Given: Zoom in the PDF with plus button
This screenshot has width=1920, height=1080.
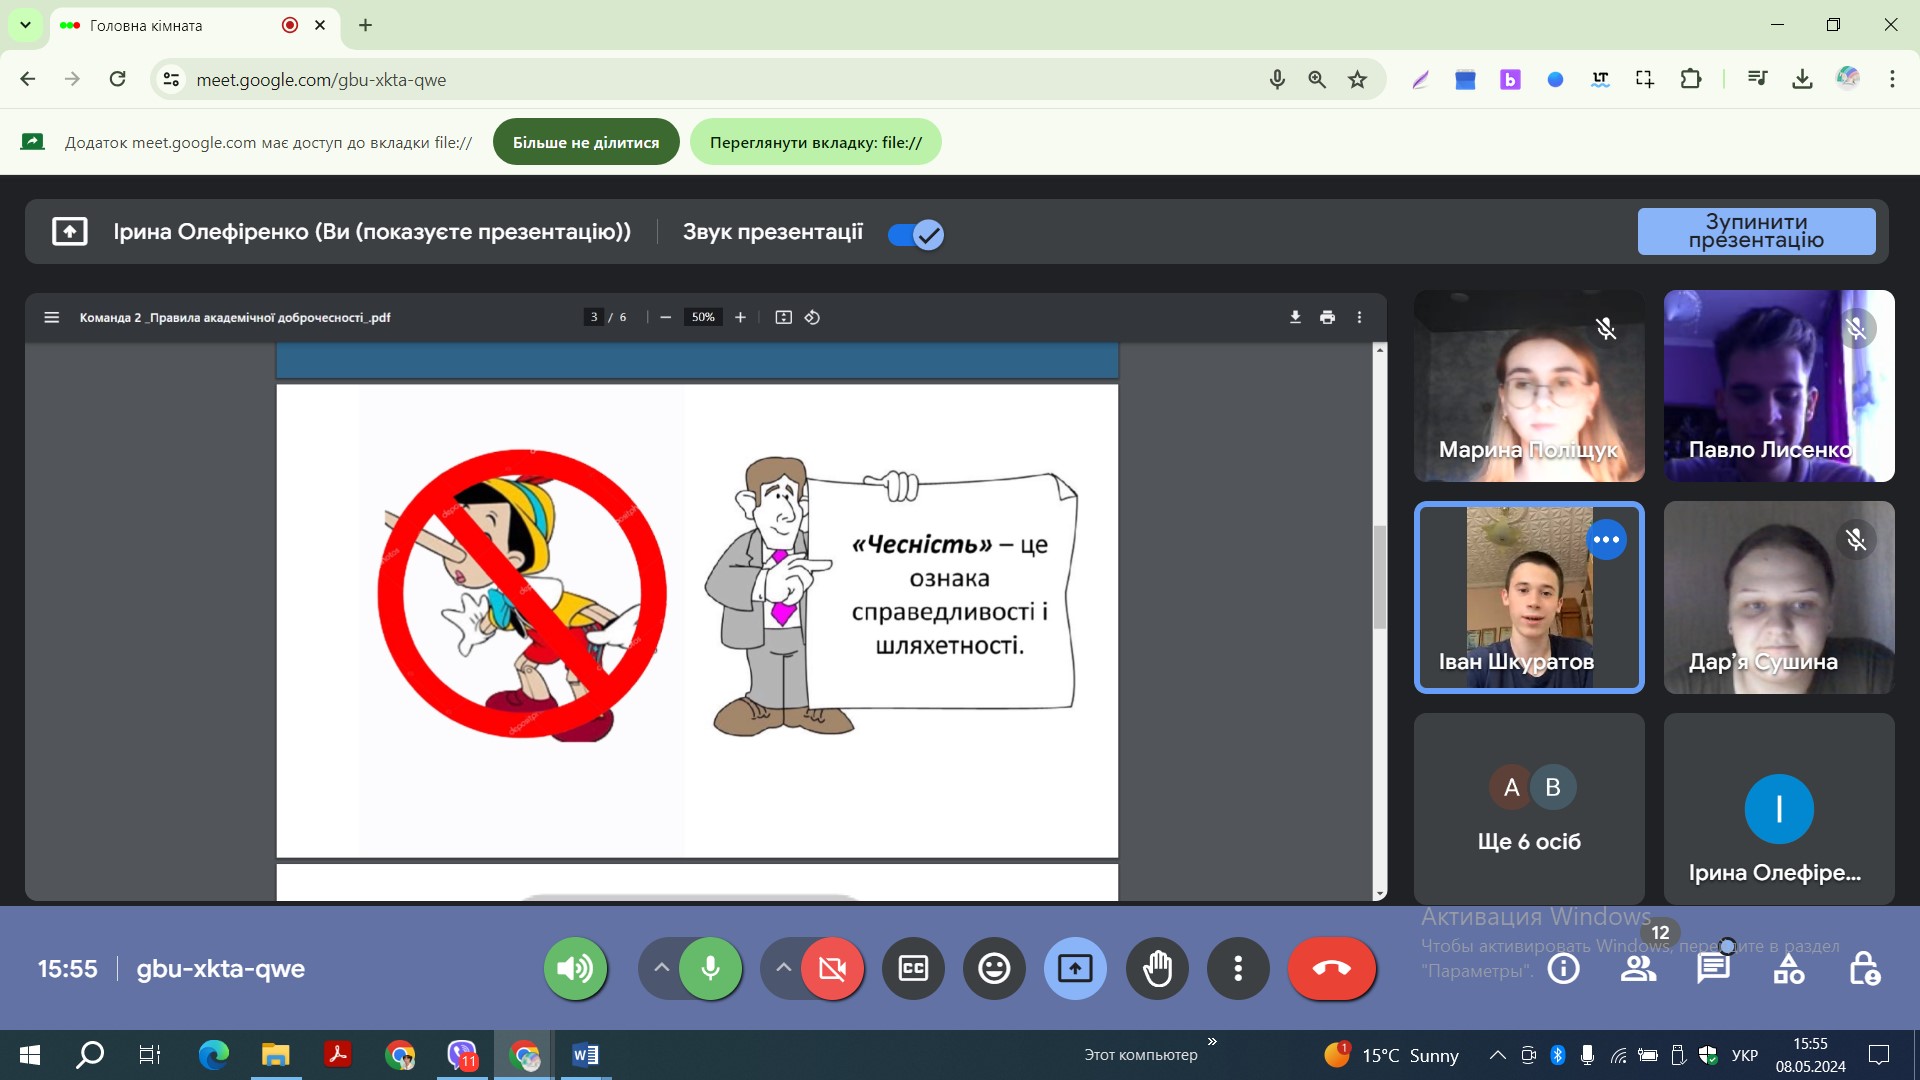Looking at the screenshot, I should (740, 317).
